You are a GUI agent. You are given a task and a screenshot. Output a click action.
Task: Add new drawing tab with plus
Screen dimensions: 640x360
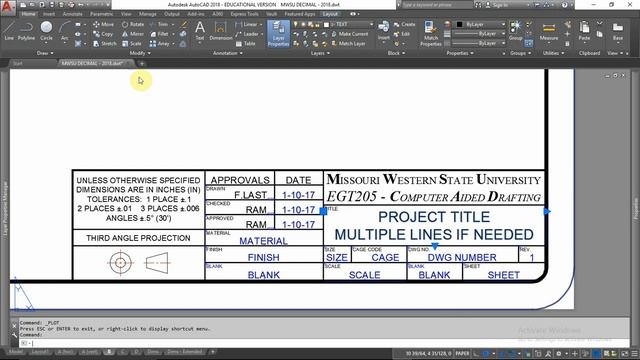pyautogui.click(x=142, y=64)
